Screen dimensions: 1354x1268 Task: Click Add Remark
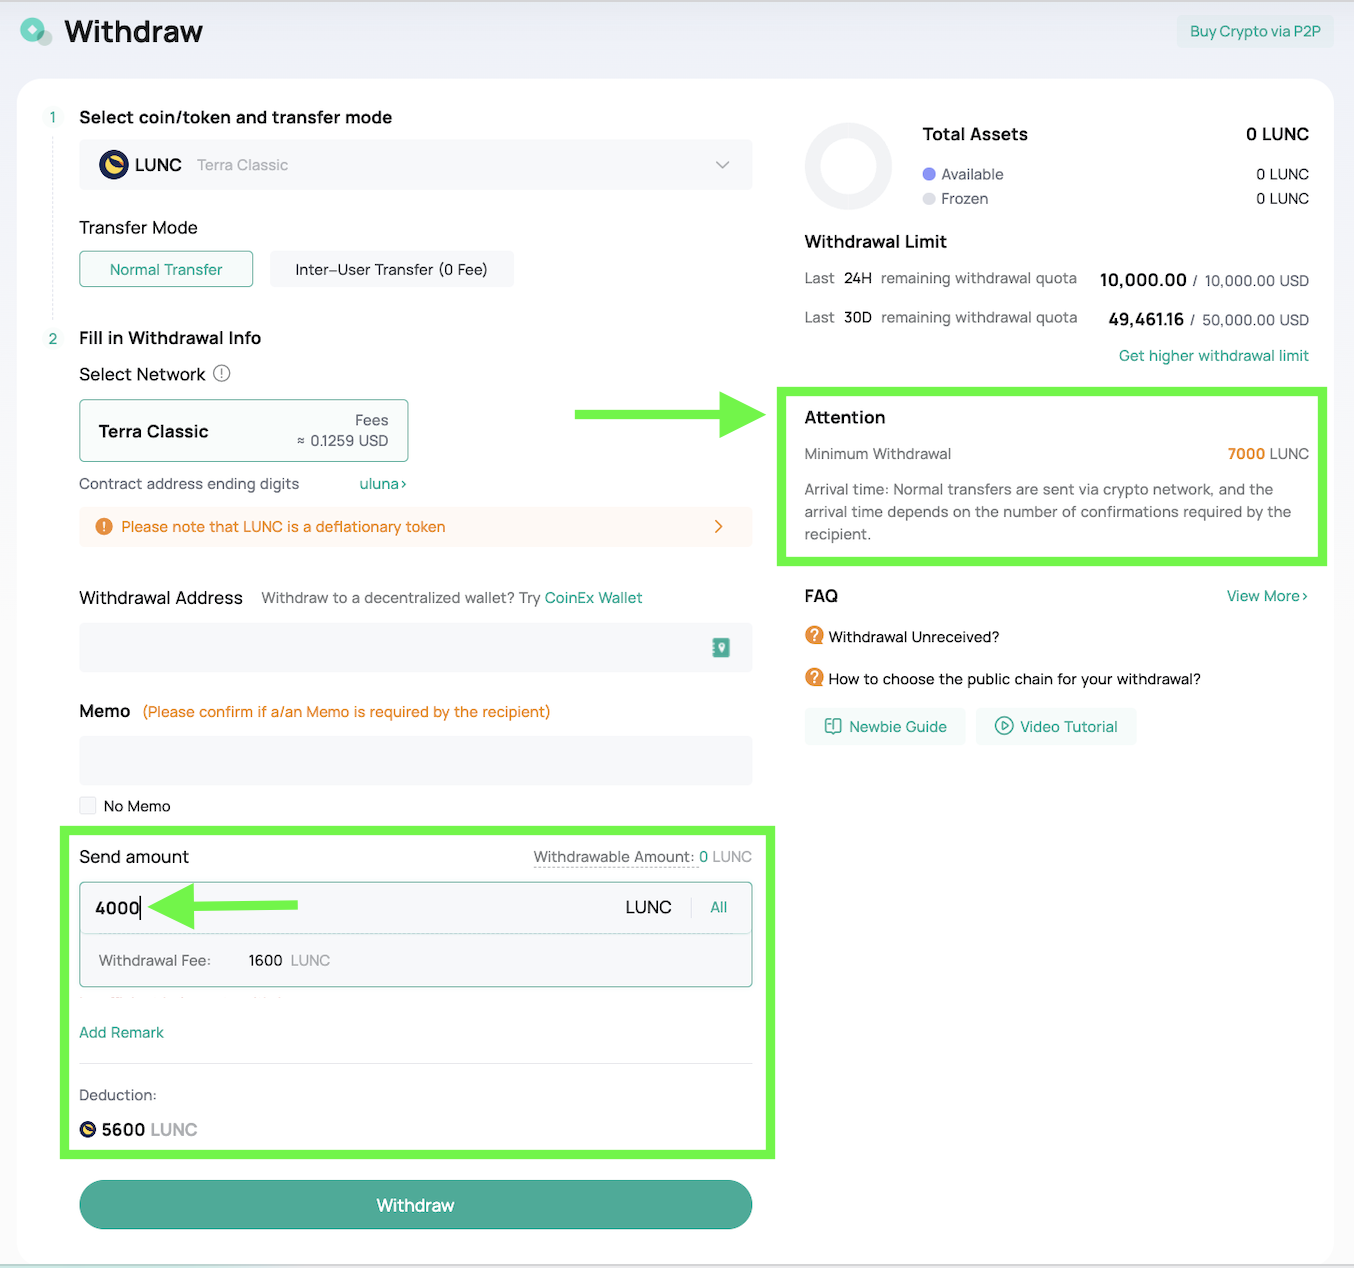121,1032
